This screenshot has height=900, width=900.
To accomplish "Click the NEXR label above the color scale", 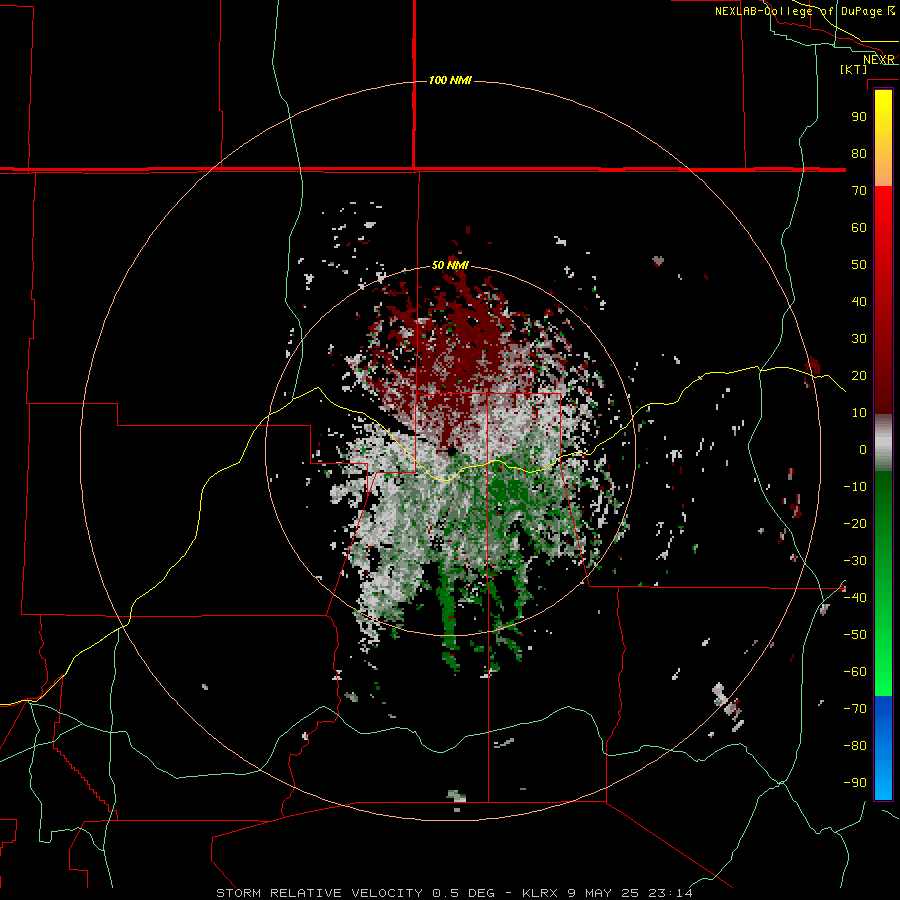I will [x=879, y=60].
